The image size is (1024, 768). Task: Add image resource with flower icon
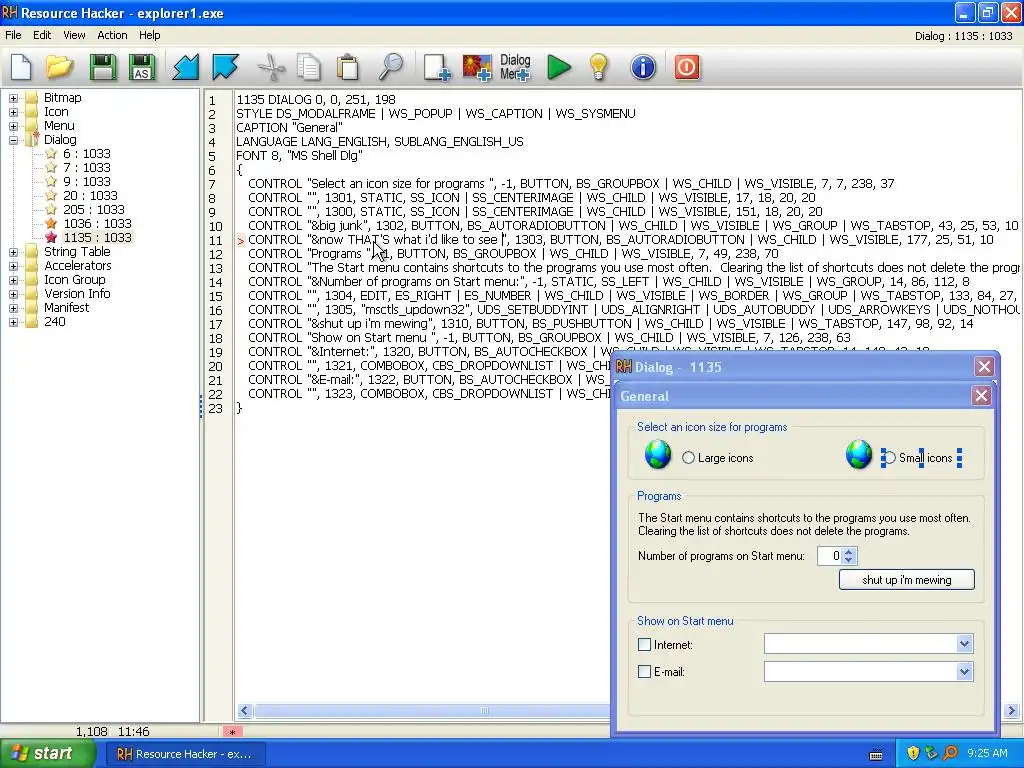click(x=477, y=67)
